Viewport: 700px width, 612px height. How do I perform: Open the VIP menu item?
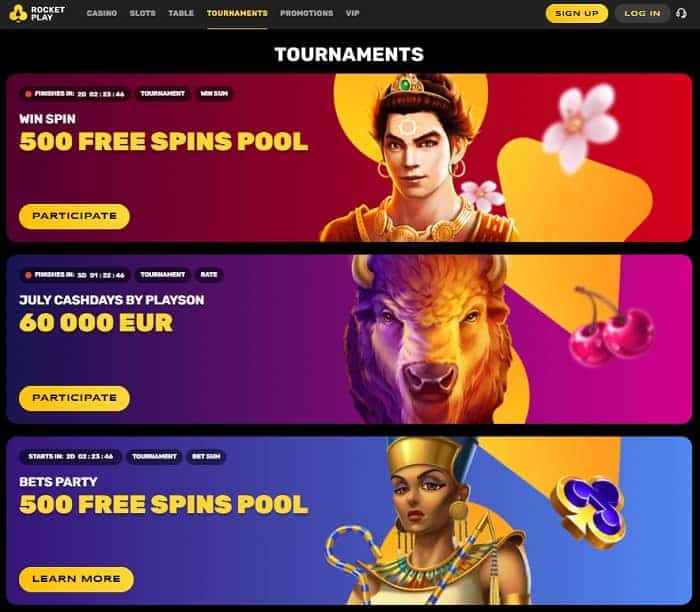pos(353,13)
